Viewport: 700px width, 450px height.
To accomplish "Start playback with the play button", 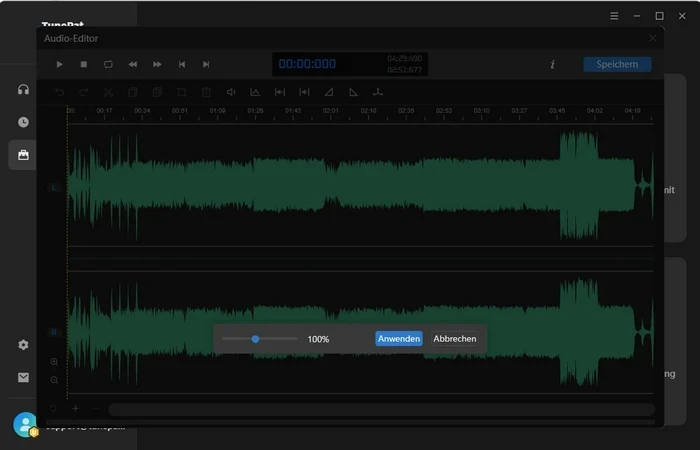I will click(x=59, y=64).
